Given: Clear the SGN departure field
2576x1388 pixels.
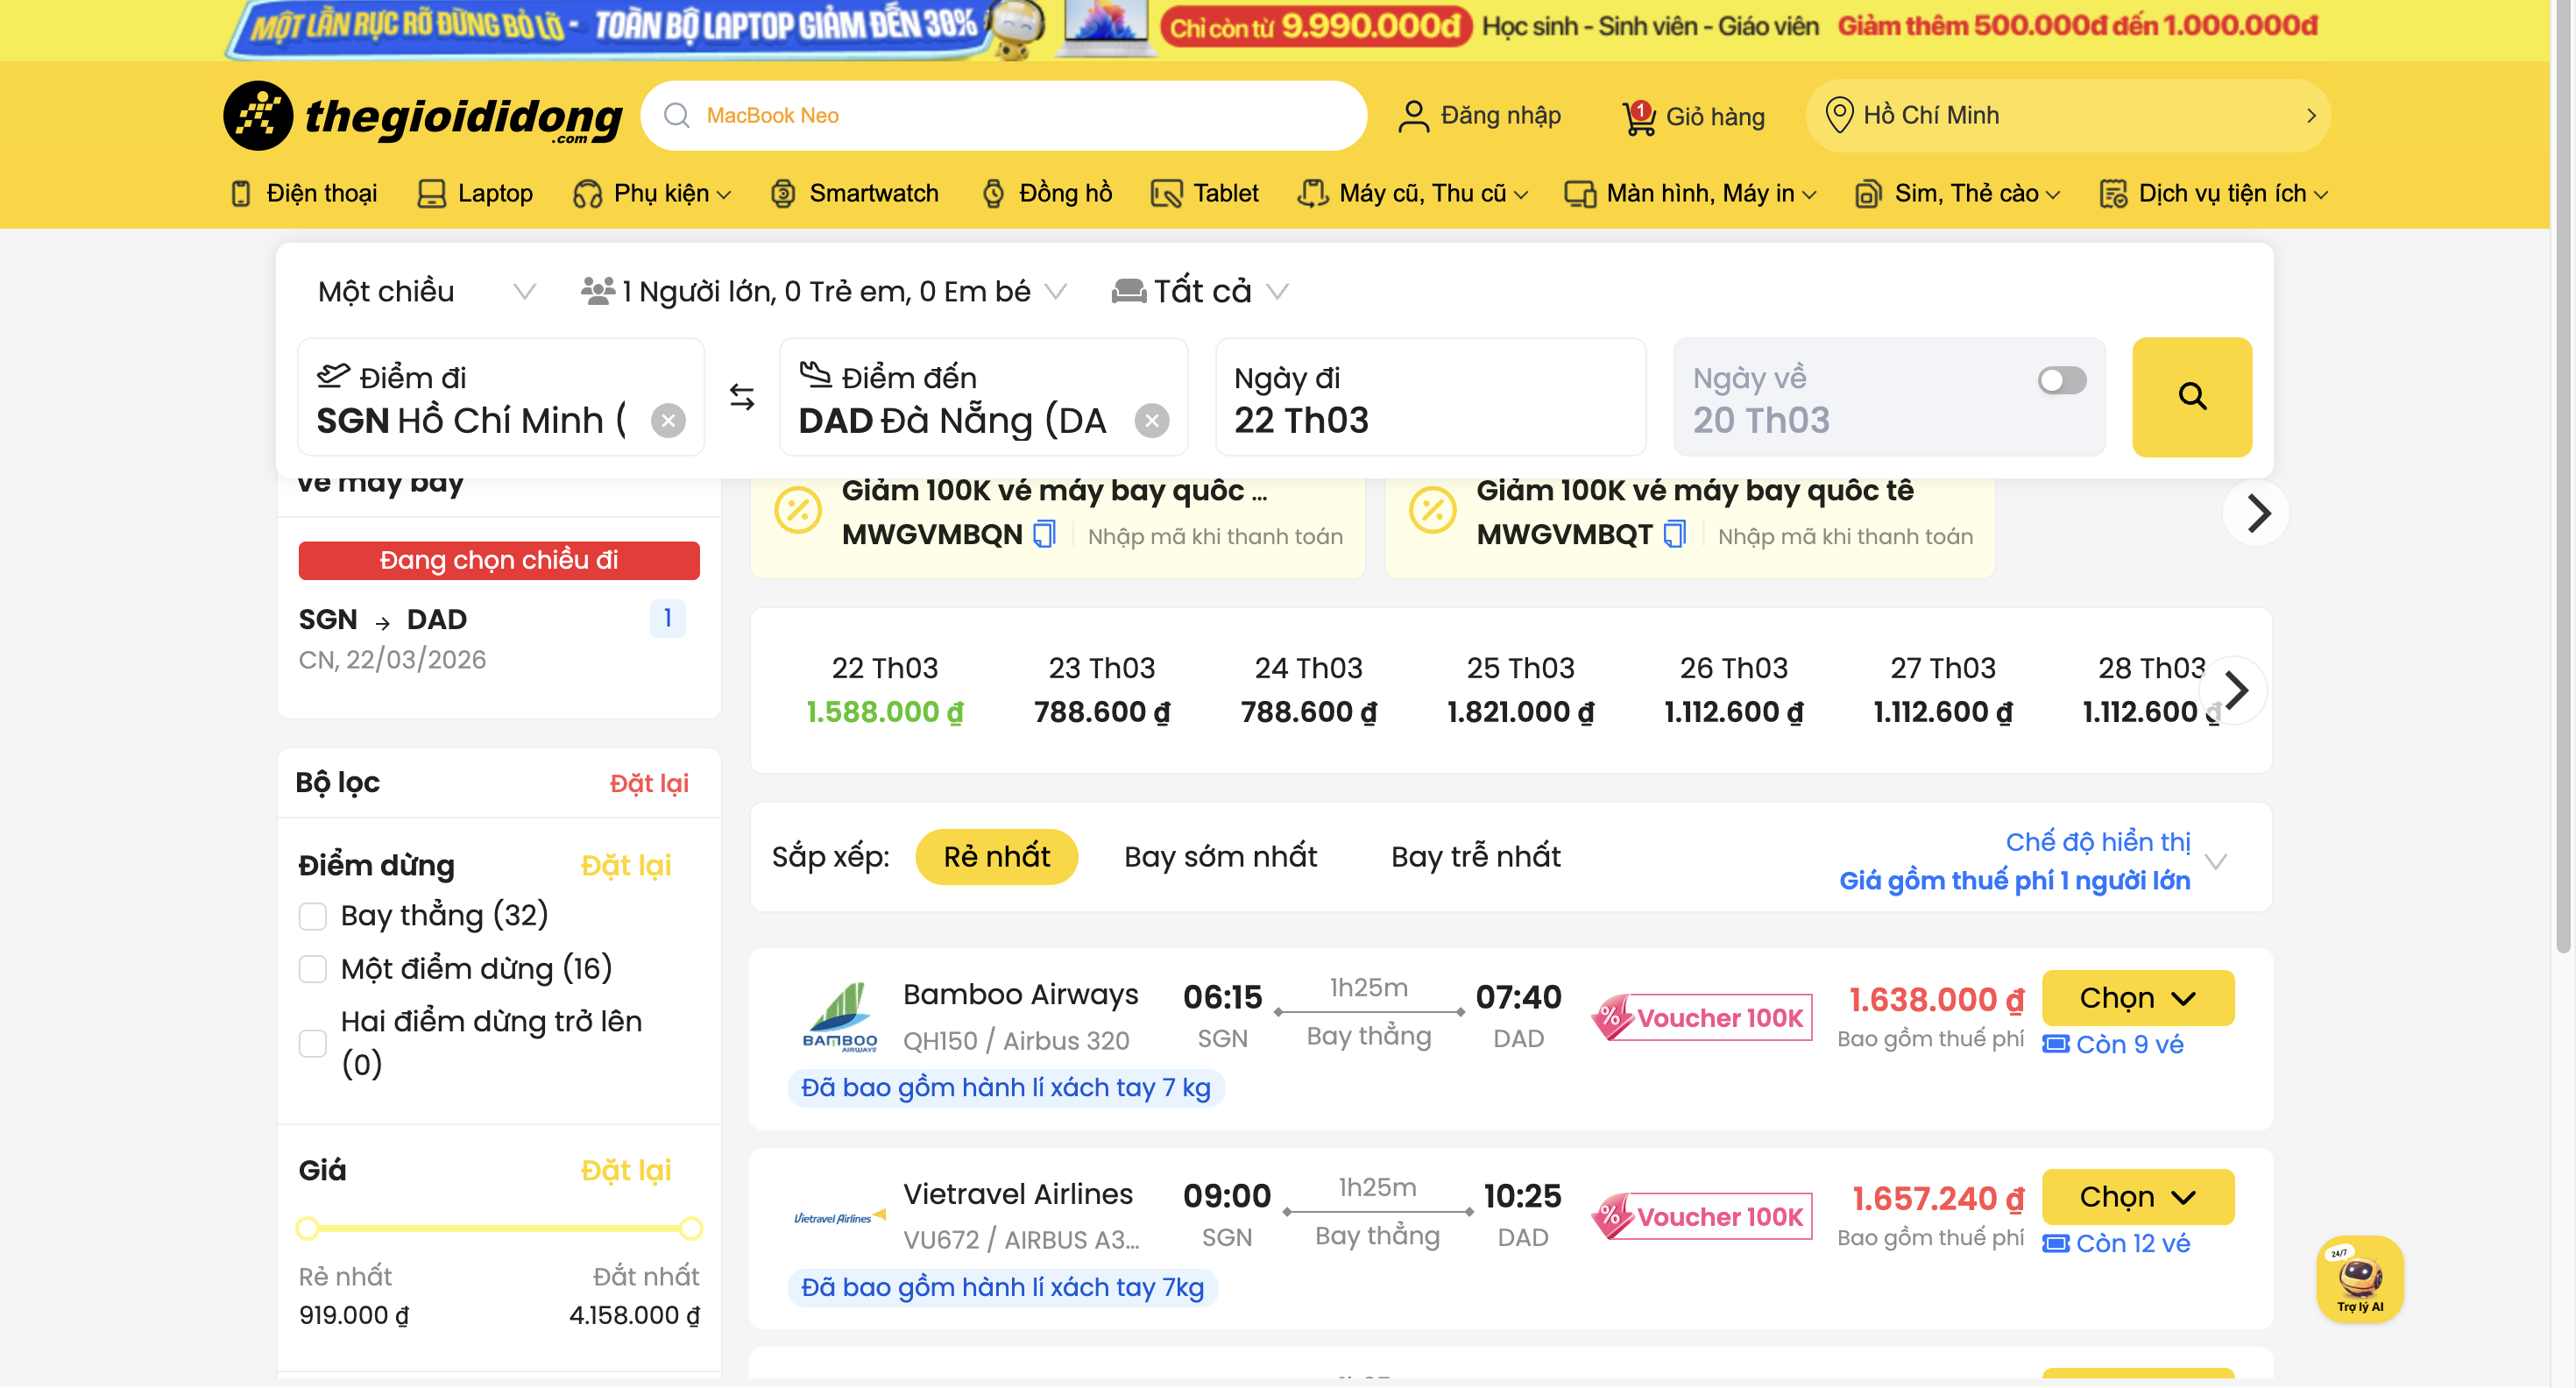Looking at the screenshot, I should point(668,421).
